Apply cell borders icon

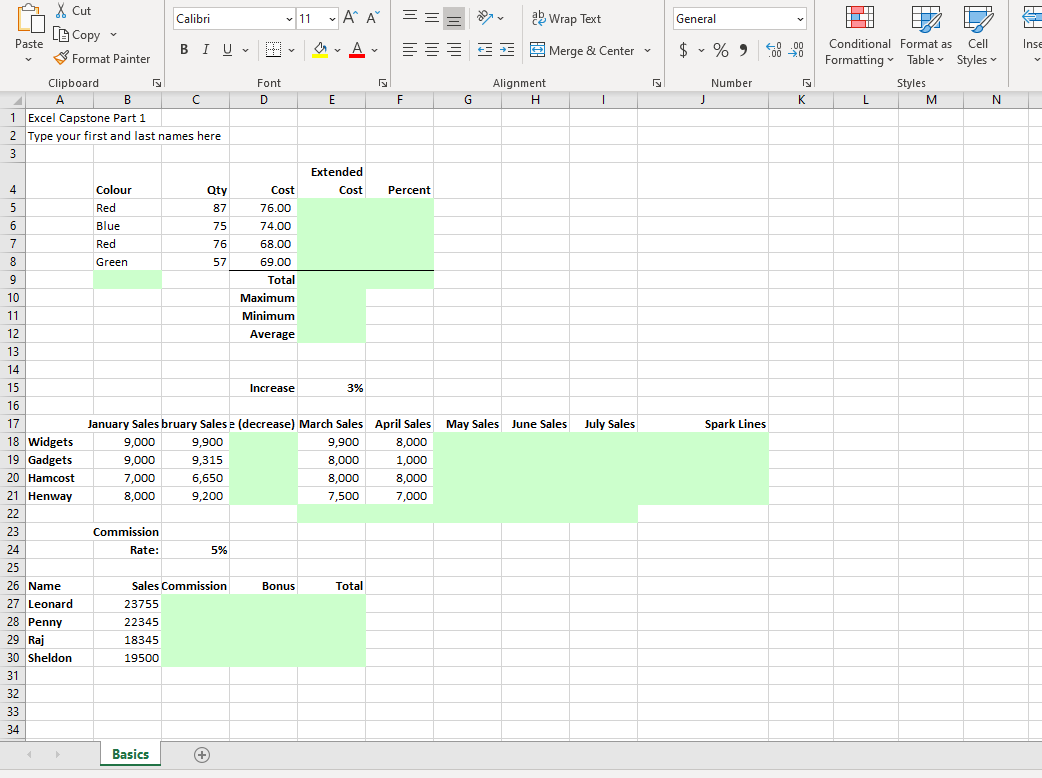273,50
